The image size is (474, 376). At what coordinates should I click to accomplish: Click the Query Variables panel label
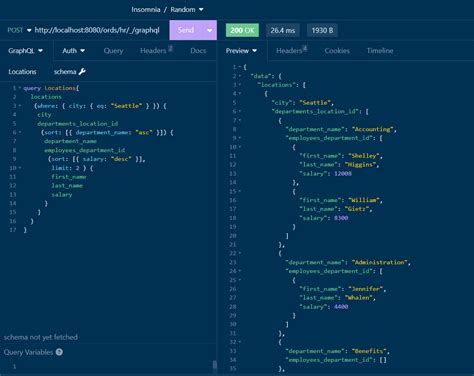click(x=28, y=352)
